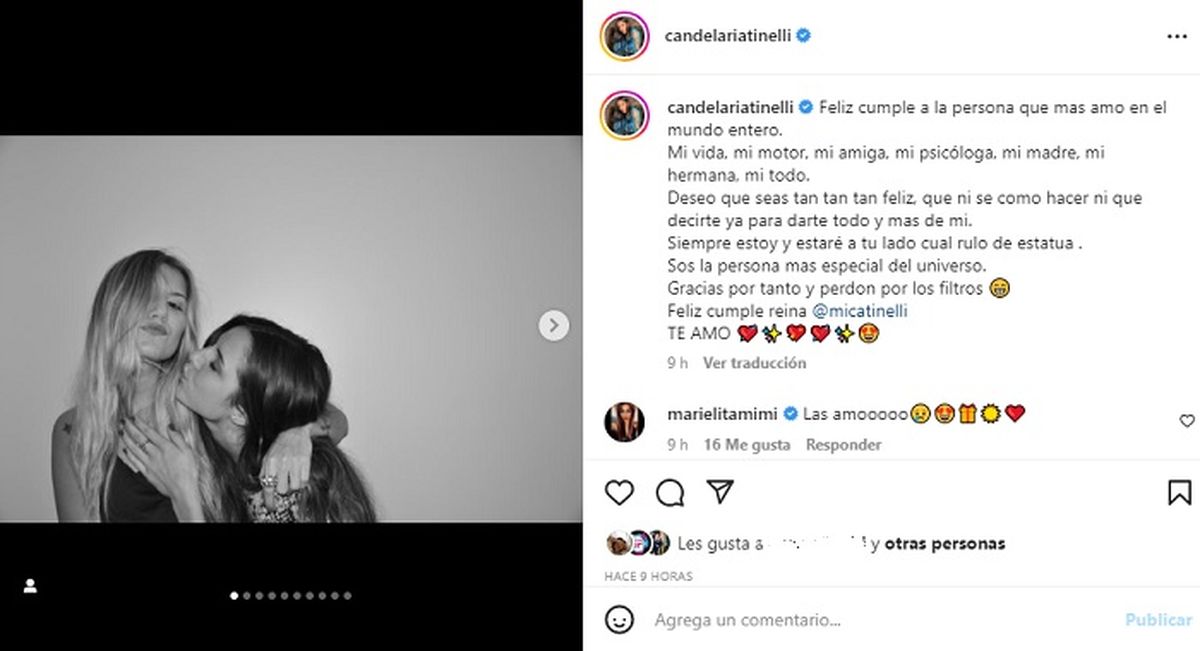1200x651 pixels.
Task: Click Publicar to post the comment
Action: point(1158,620)
